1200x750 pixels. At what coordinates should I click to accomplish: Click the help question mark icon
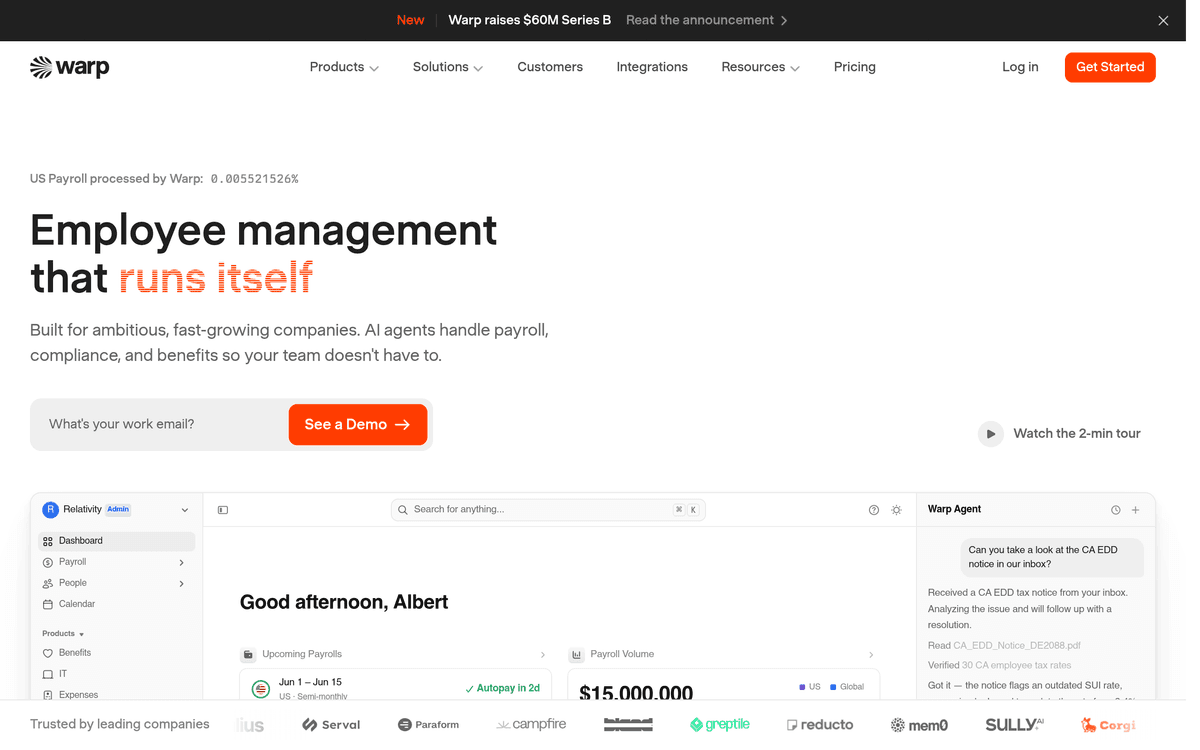click(x=874, y=510)
